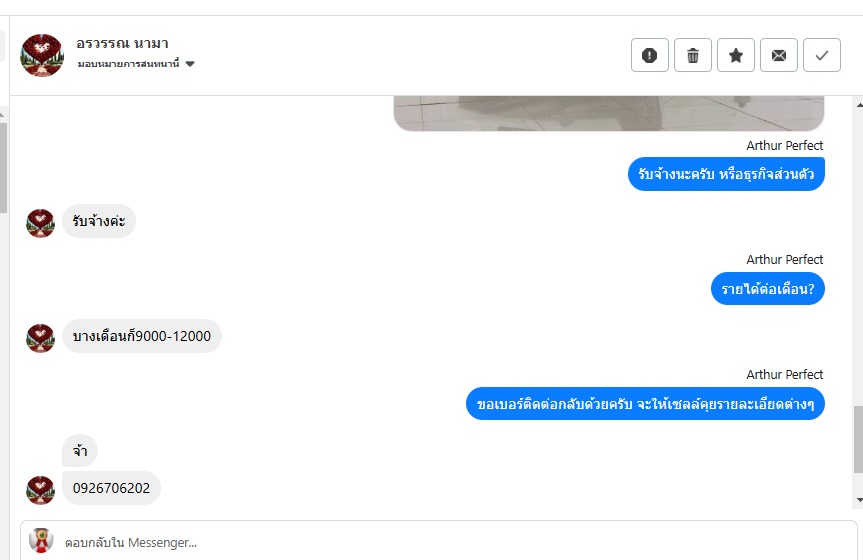
Task: Click the conversation scrollbar down arrow
Action: click(x=859, y=500)
